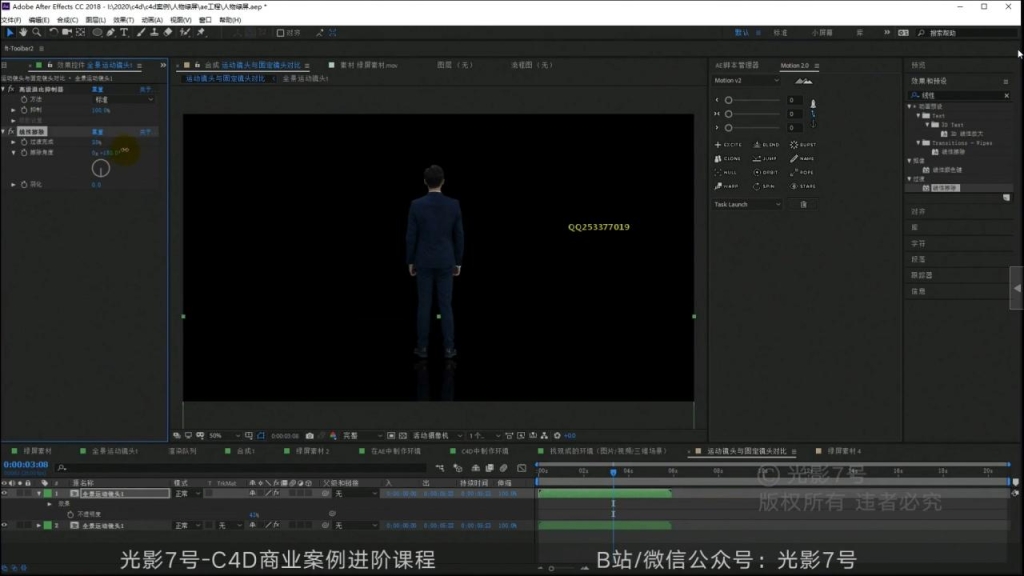The image size is (1024, 576).
Task: Toggle the lock on the 全景运动镜头1 layer
Action: click(28, 493)
